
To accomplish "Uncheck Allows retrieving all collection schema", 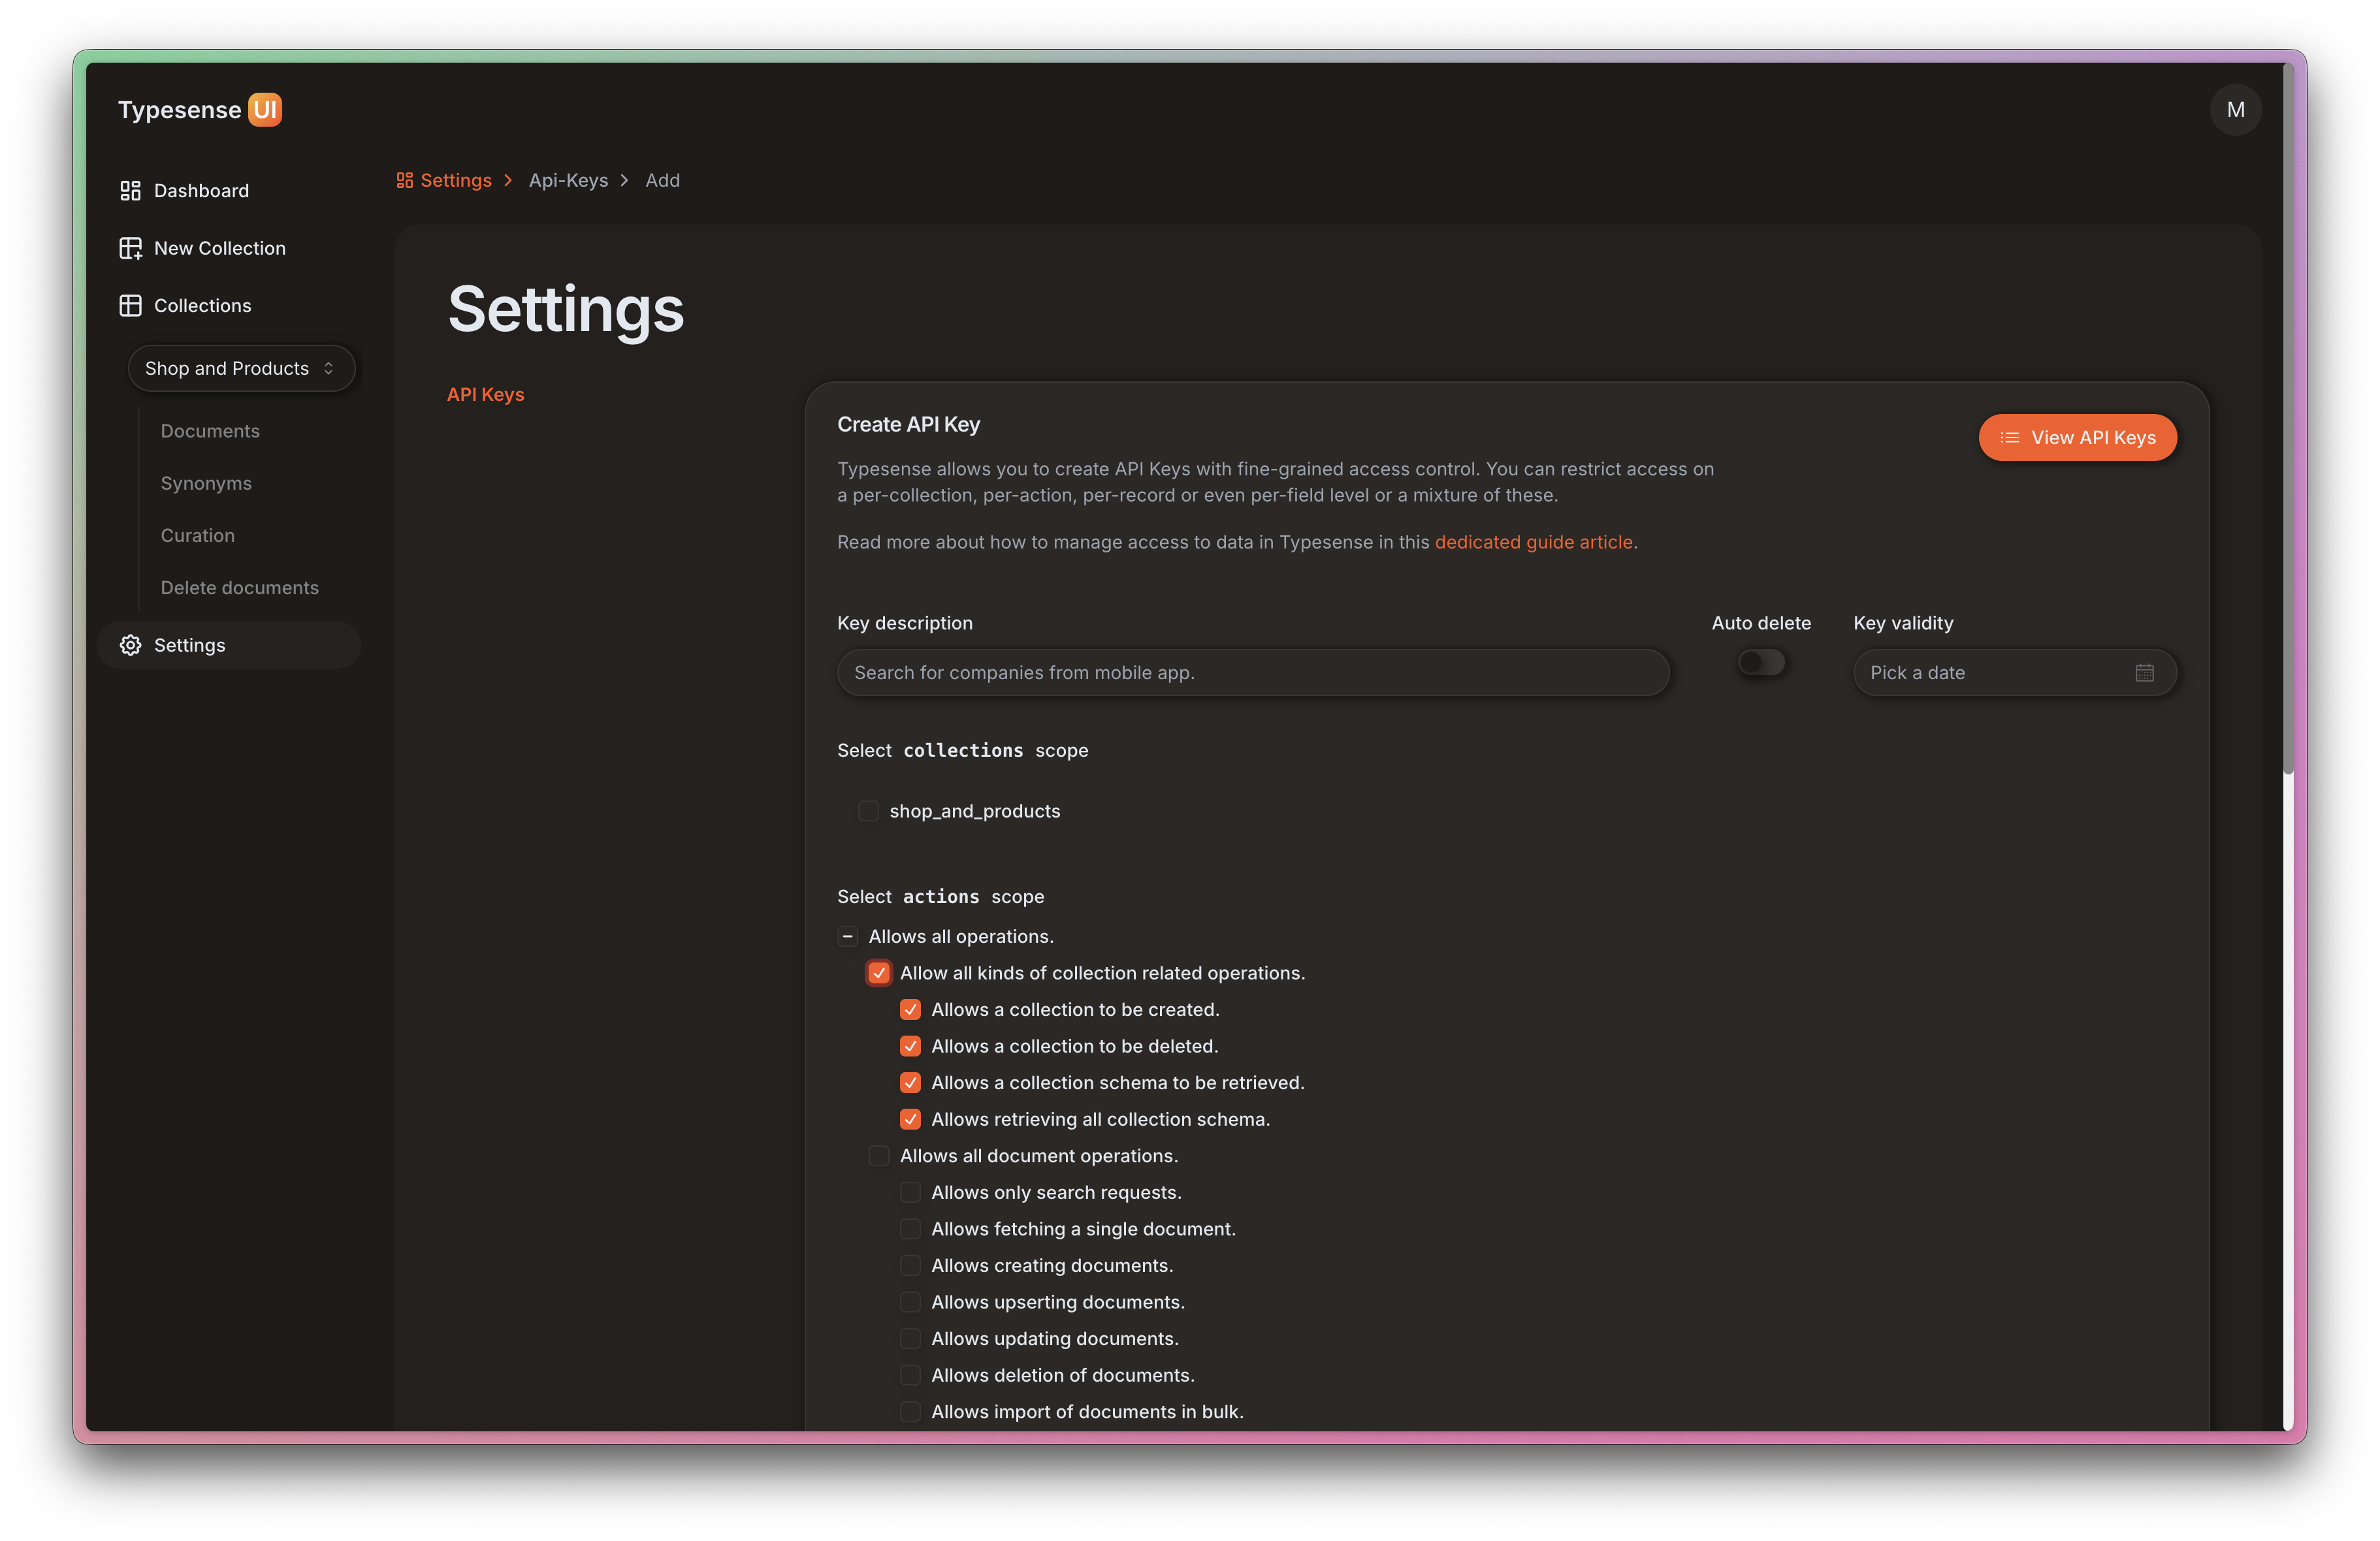I will [910, 1119].
